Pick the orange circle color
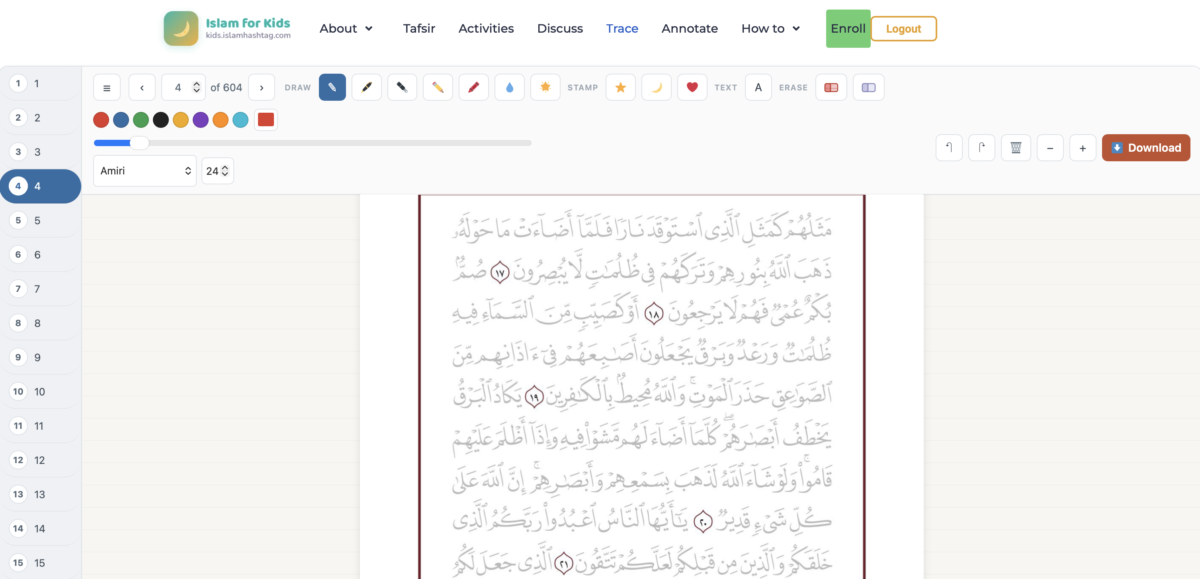This screenshot has width=1200, height=579. click(x=221, y=120)
